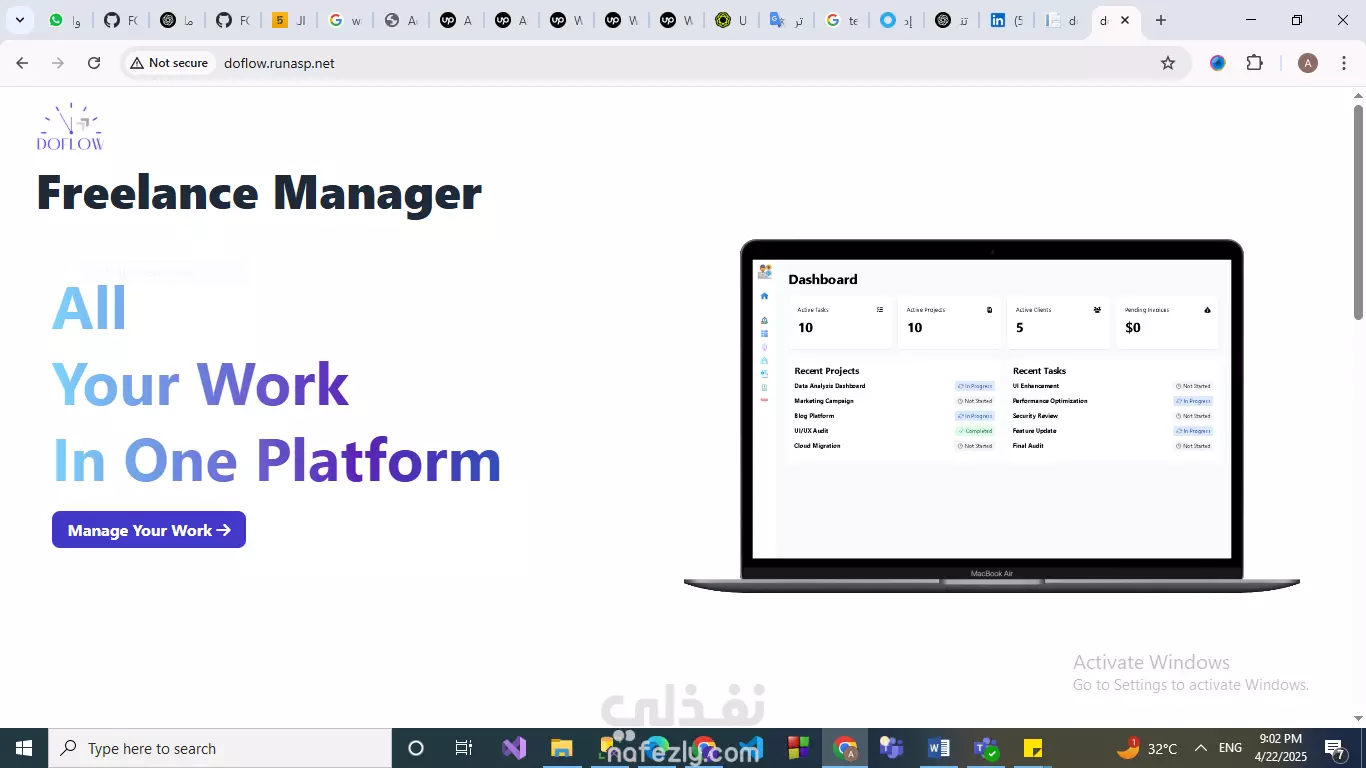The width and height of the screenshot is (1366, 768).
Task: Close the active doflow tab
Action: pos(1125,20)
